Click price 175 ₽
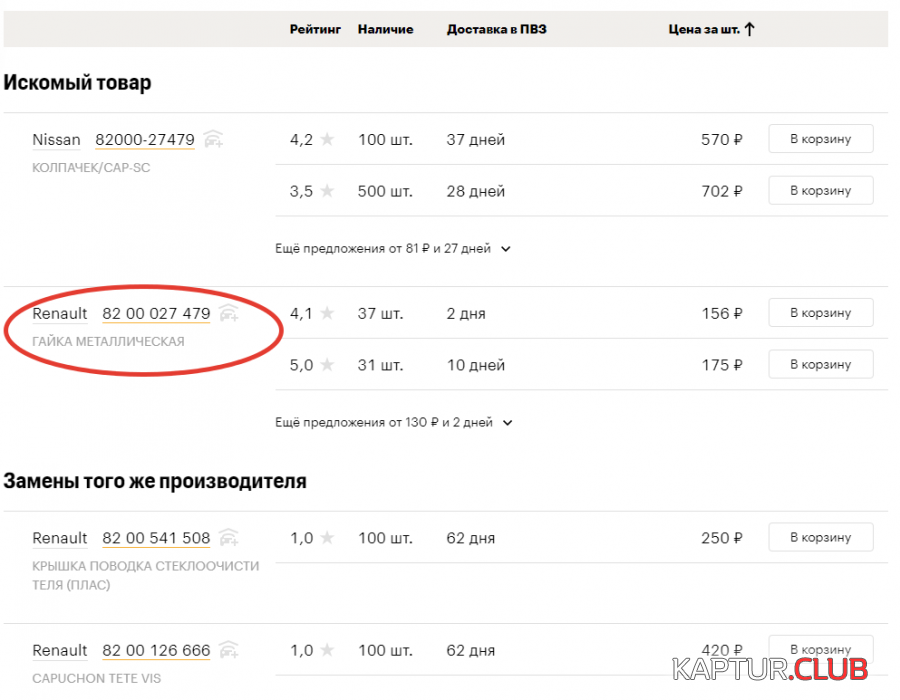This screenshot has width=900, height=700. click(x=721, y=365)
